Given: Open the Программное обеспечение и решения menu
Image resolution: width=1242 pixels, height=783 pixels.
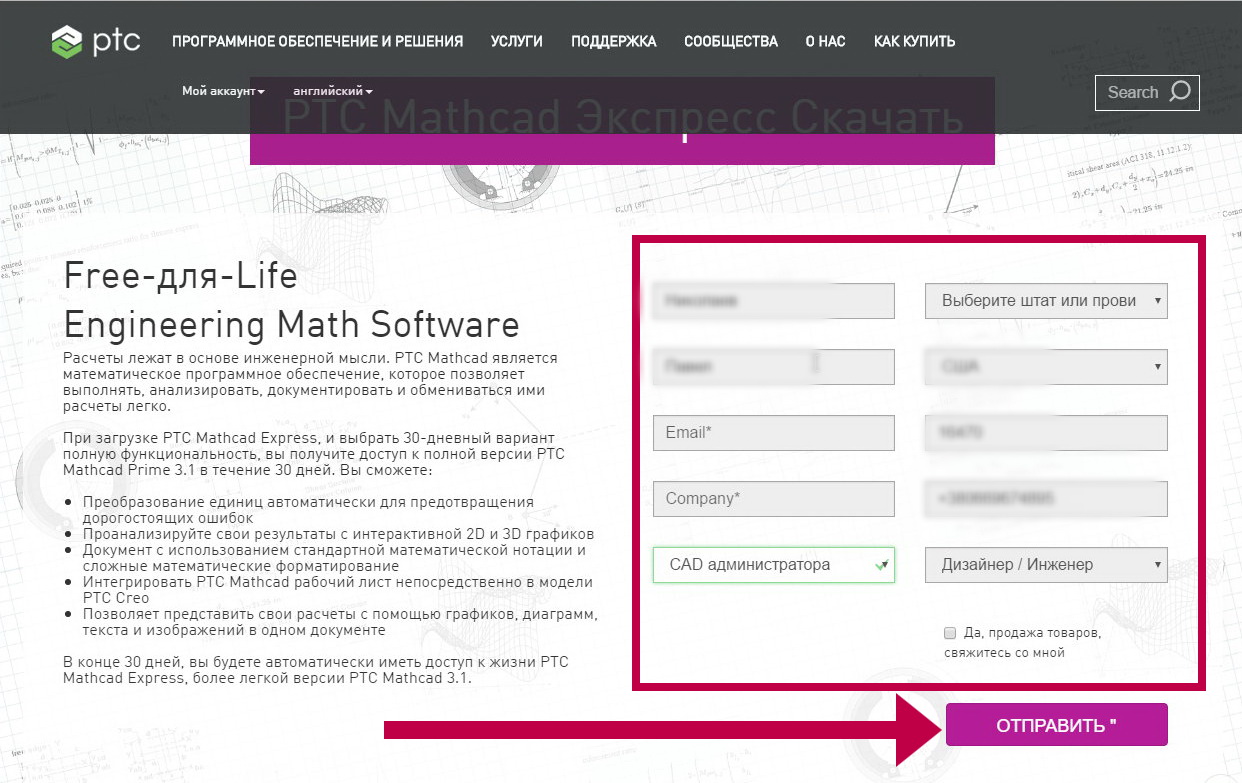Looking at the screenshot, I should click(x=317, y=42).
